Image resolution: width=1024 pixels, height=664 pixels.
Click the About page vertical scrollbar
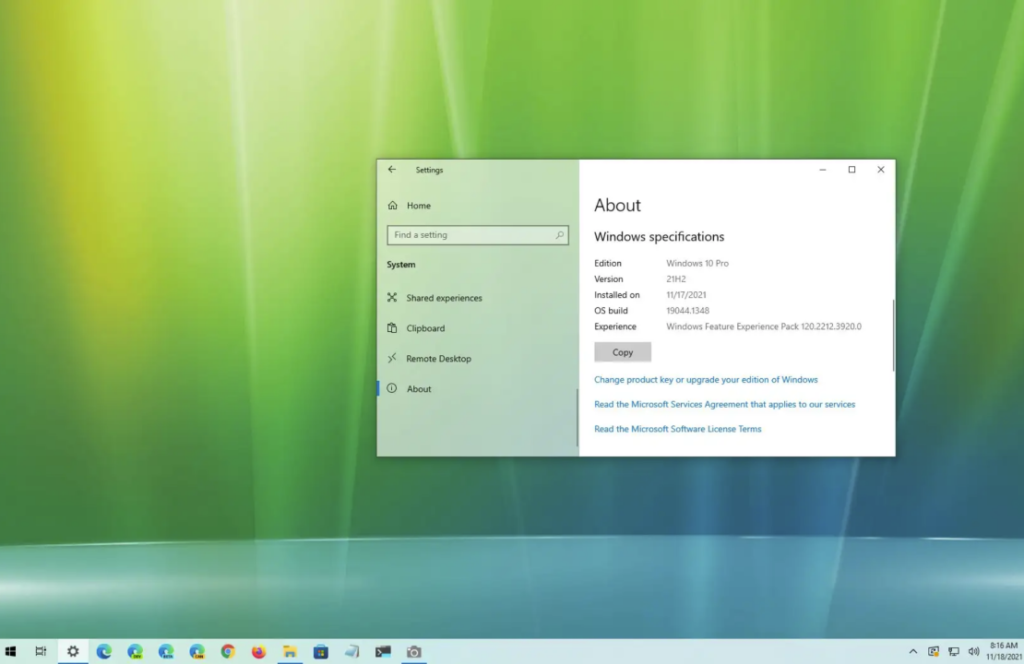click(x=893, y=335)
